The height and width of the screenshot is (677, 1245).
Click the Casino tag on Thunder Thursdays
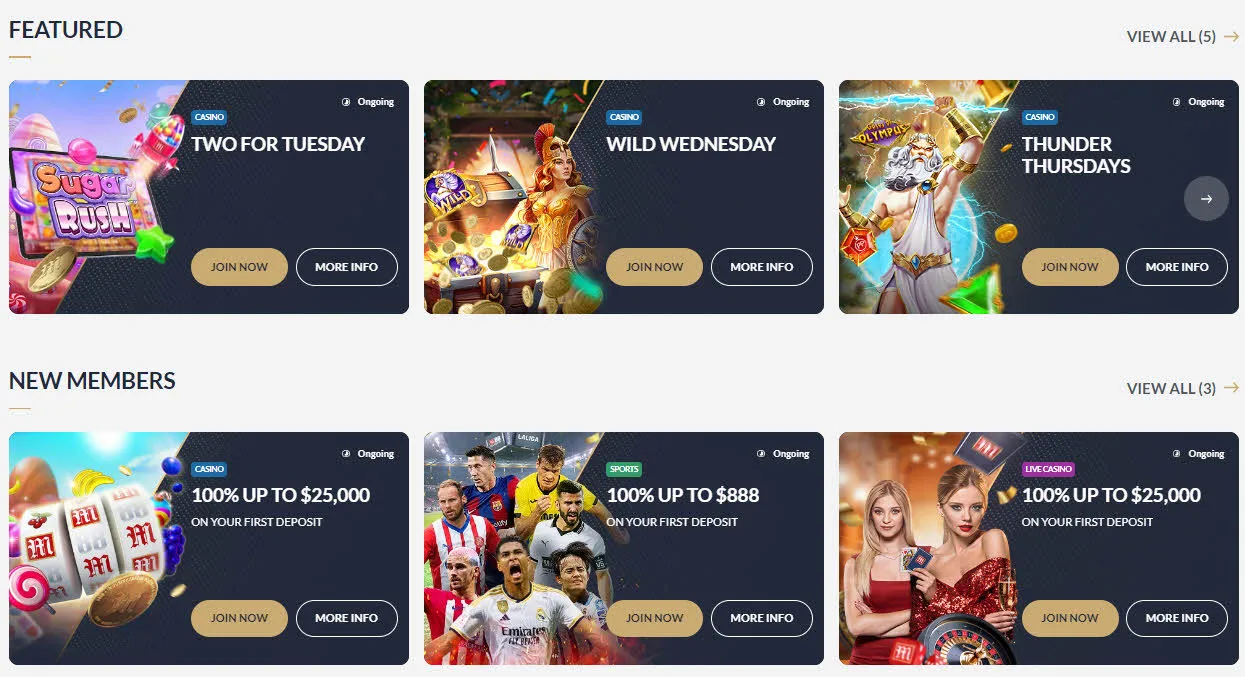coord(1040,117)
